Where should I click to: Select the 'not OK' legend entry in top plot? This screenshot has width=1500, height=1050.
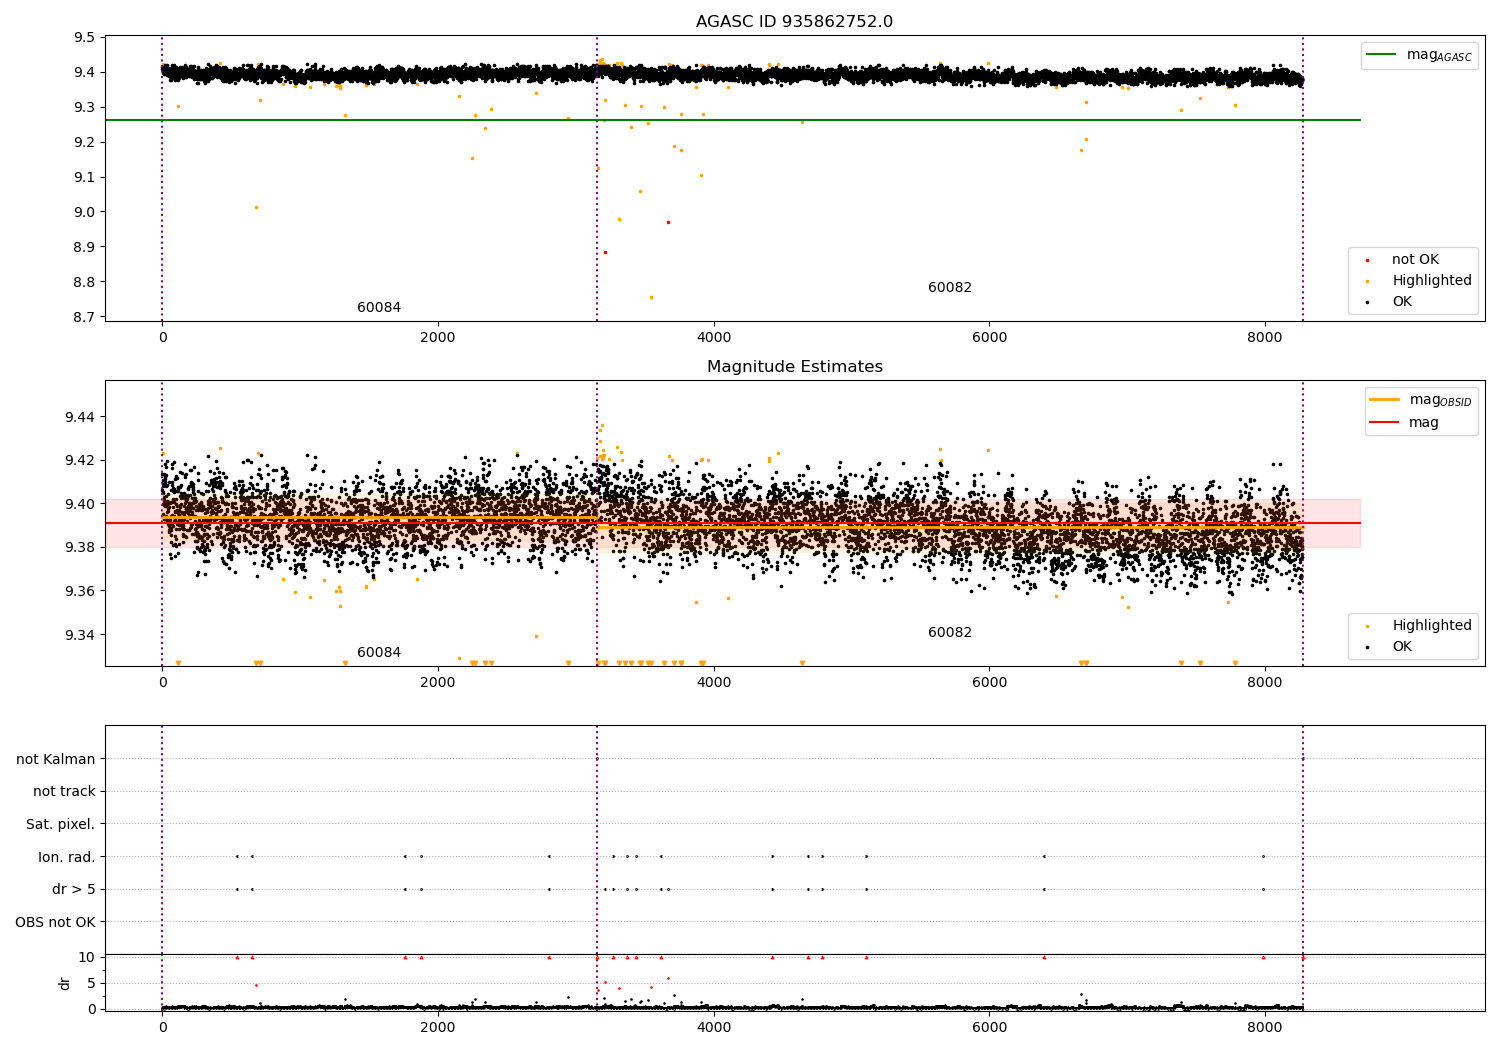tap(1415, 260)
